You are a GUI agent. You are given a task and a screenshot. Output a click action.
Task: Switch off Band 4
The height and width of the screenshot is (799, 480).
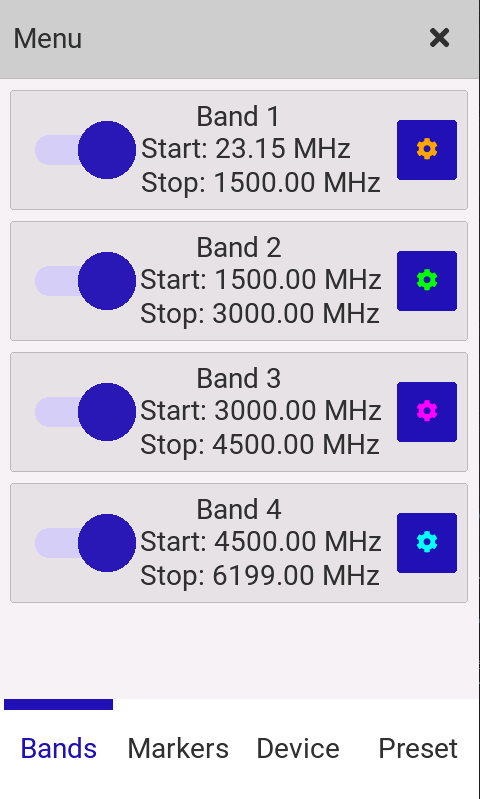tap(85, 543)
